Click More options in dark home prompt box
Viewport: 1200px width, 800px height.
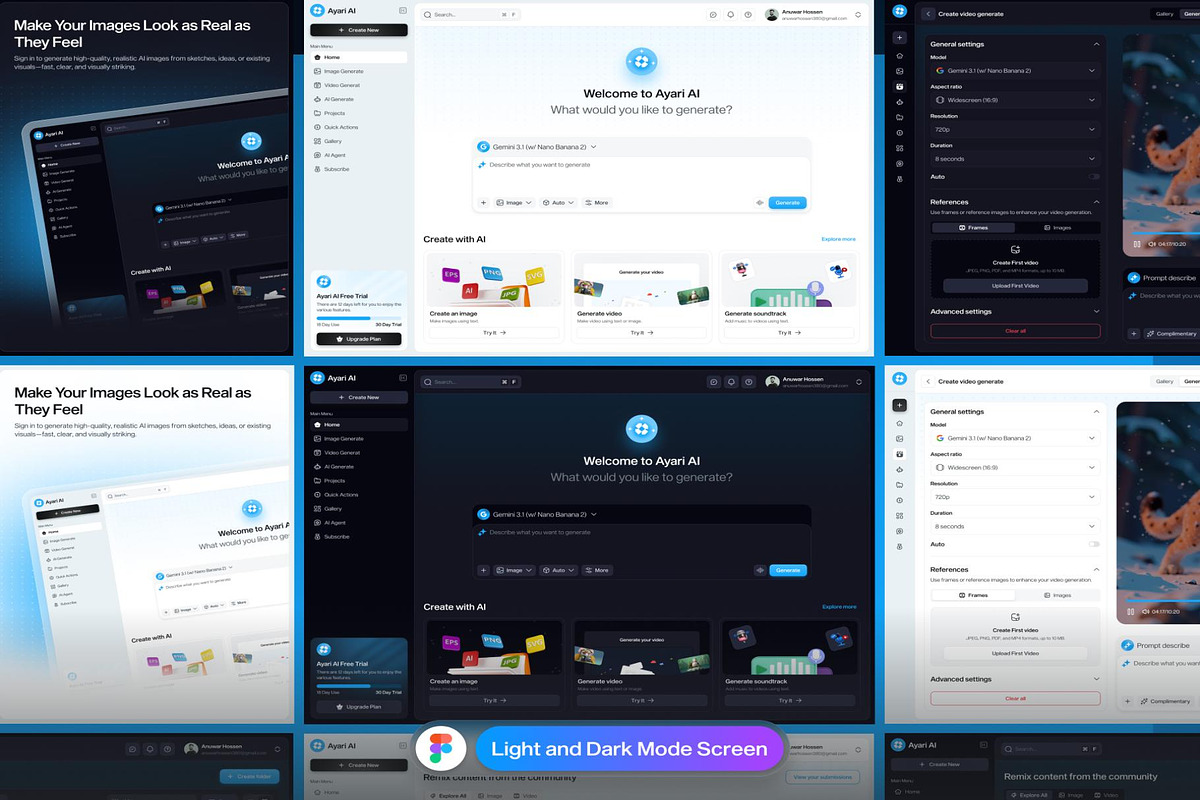[597, 570]
